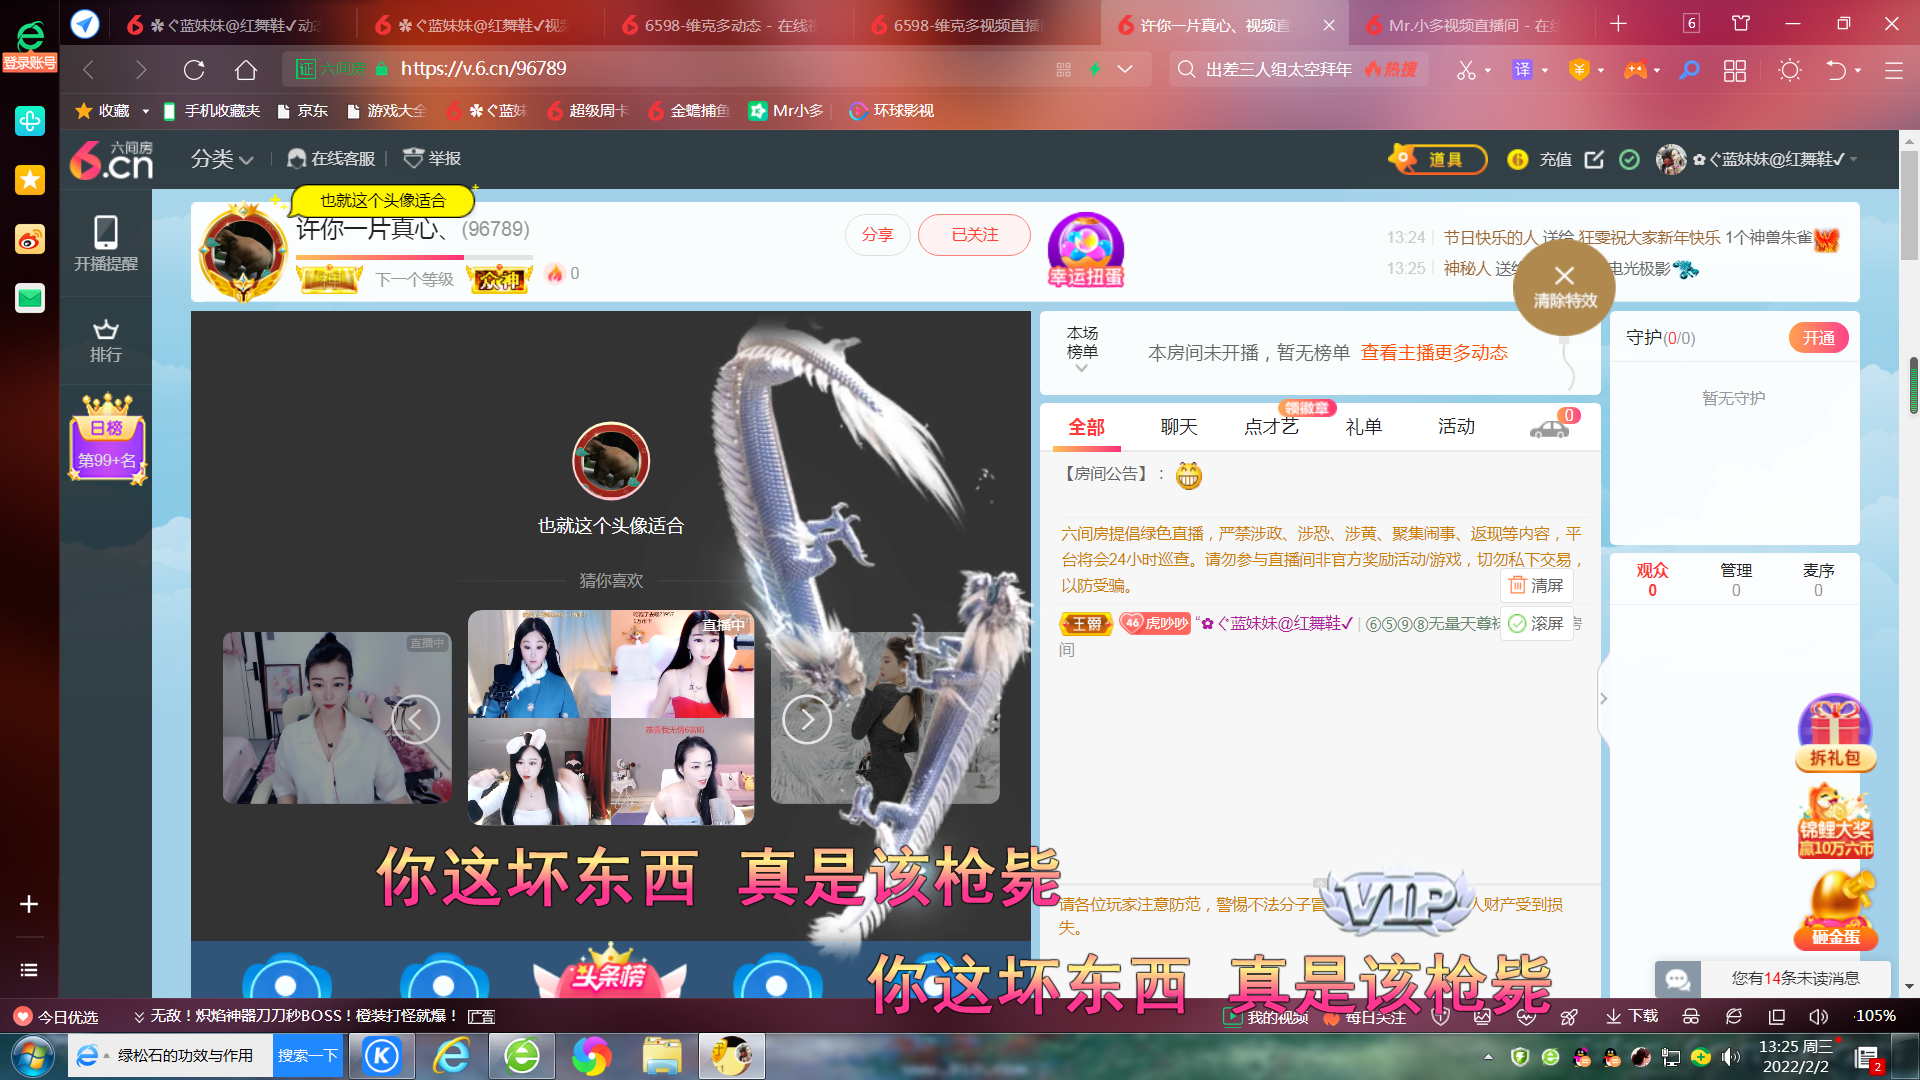Click the Weibo icon in browser sidebar

click(30, 239)
